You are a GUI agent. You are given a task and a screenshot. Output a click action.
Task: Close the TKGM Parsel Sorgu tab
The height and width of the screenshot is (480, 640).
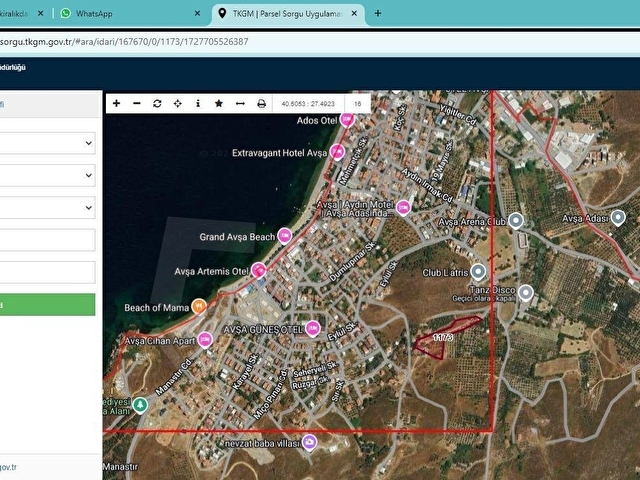354,13
